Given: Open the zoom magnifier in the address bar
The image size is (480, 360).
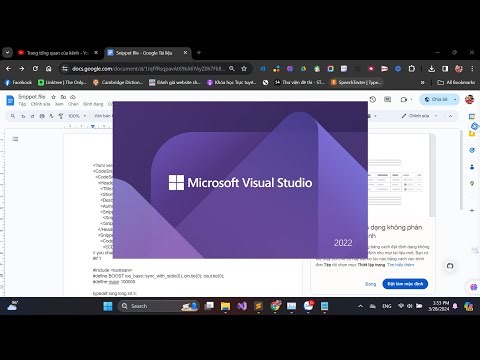Looking at the screenshot, I should [x=232, y=69].
